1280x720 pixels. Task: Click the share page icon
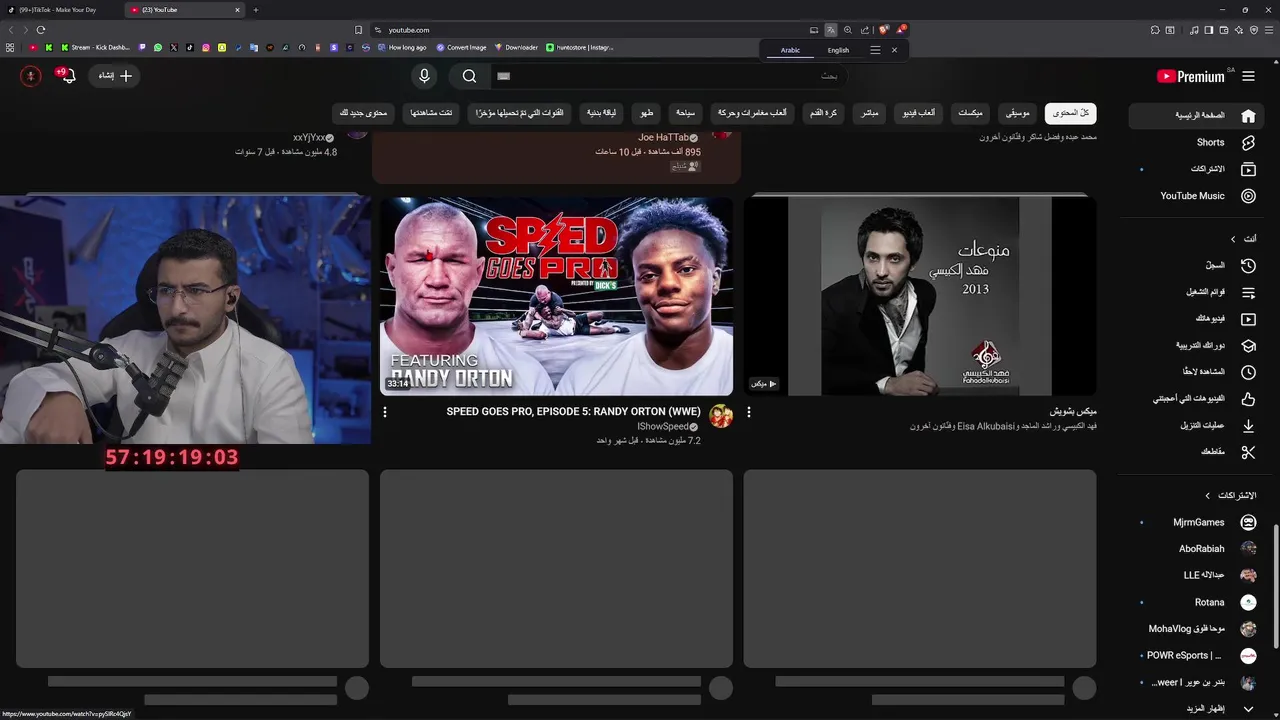[x=865, y=30]
